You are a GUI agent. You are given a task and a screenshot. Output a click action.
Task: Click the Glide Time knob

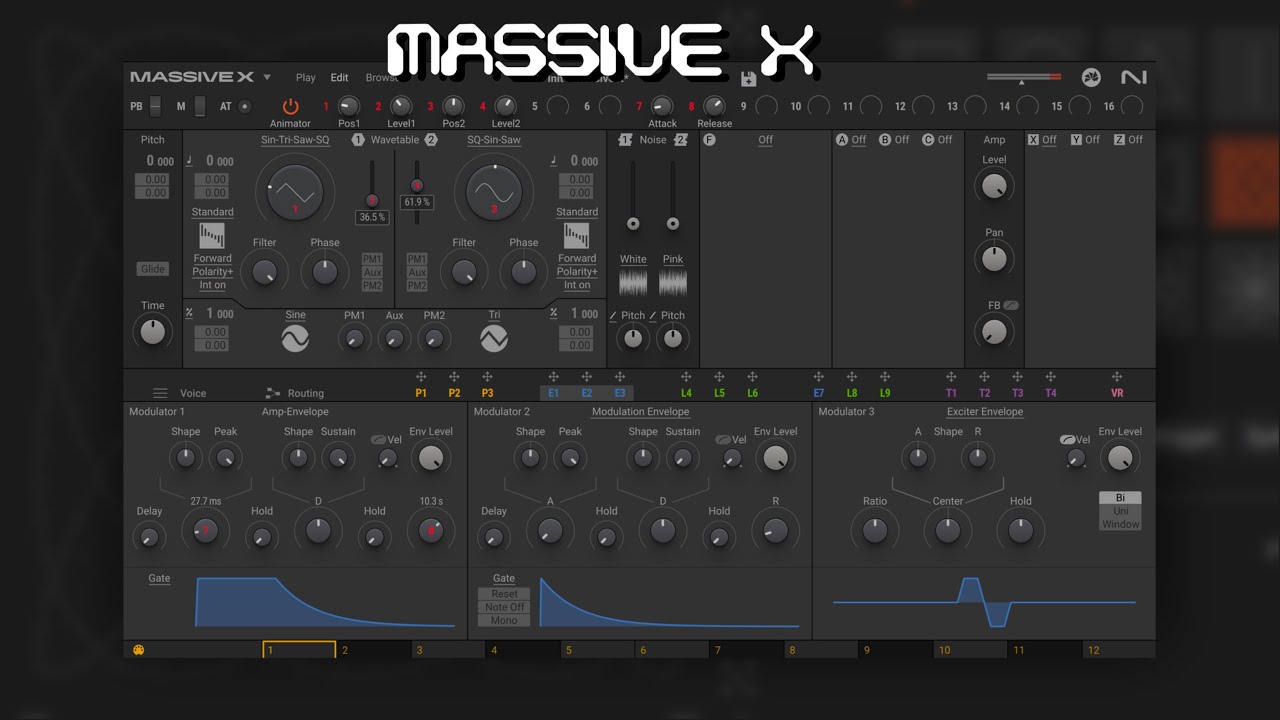coord(152,331)
